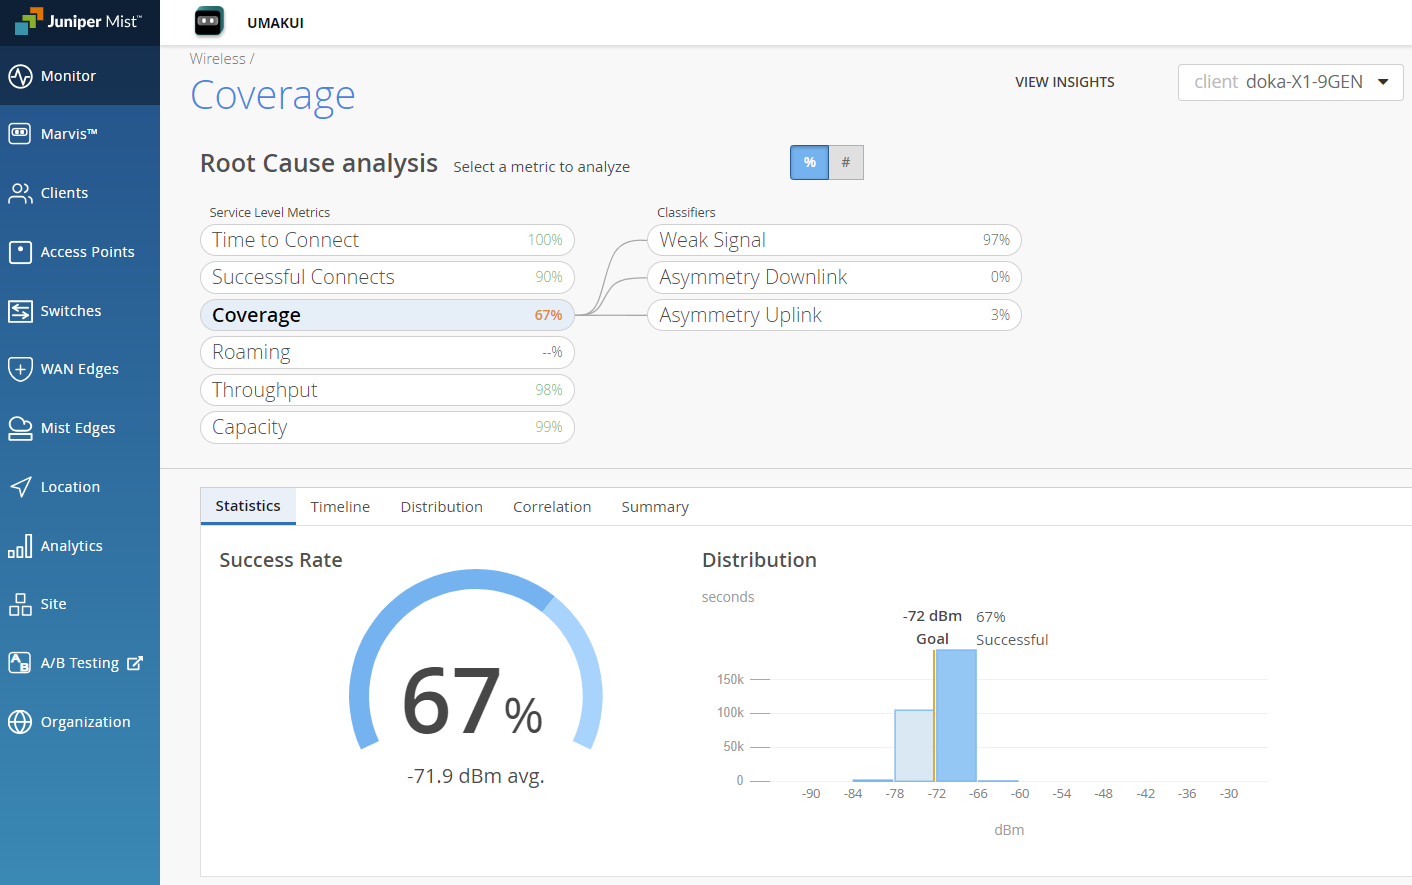The height and width of the screenshot is (885, 1412).
Task: Open the Access Points icon
Action: coord(20,252)
